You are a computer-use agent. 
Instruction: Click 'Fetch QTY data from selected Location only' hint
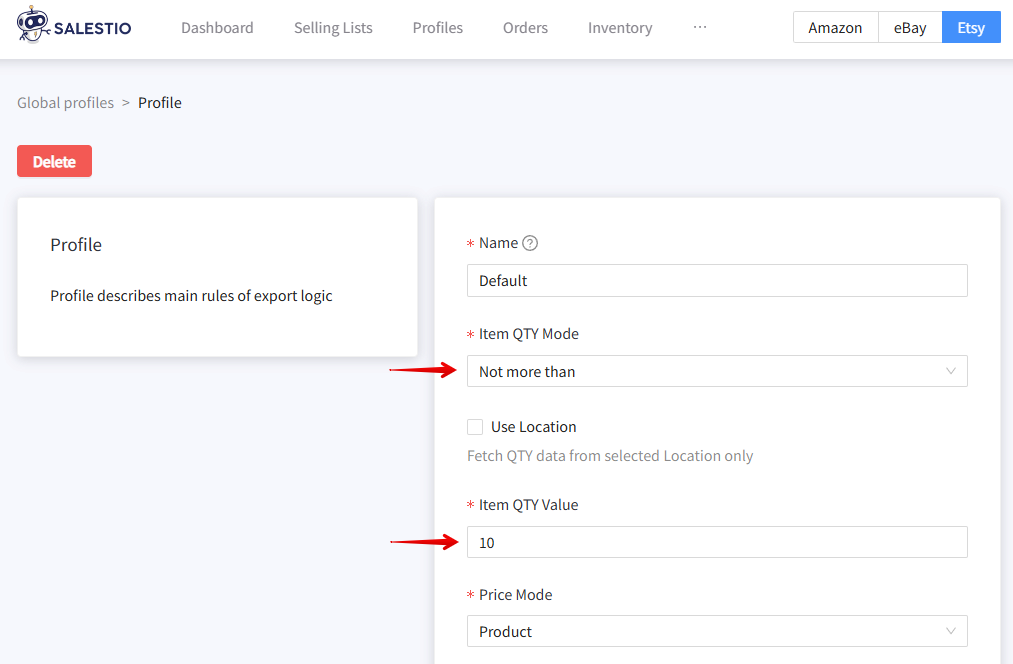pos(610,456)
